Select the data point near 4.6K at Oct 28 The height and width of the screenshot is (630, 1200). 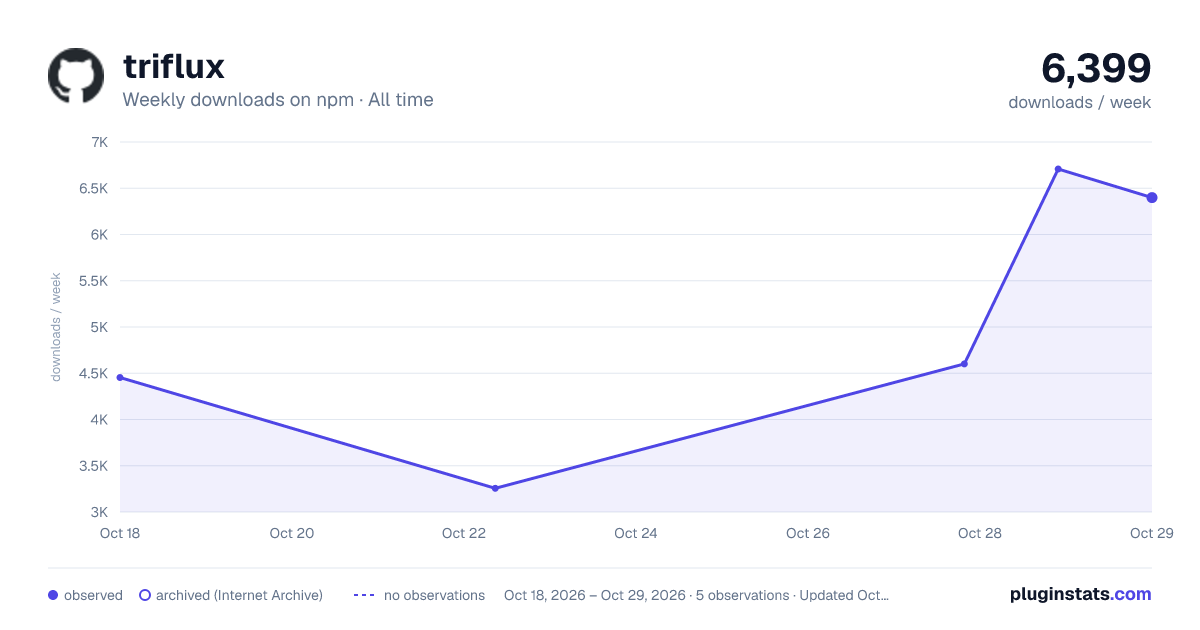point(964,364)
